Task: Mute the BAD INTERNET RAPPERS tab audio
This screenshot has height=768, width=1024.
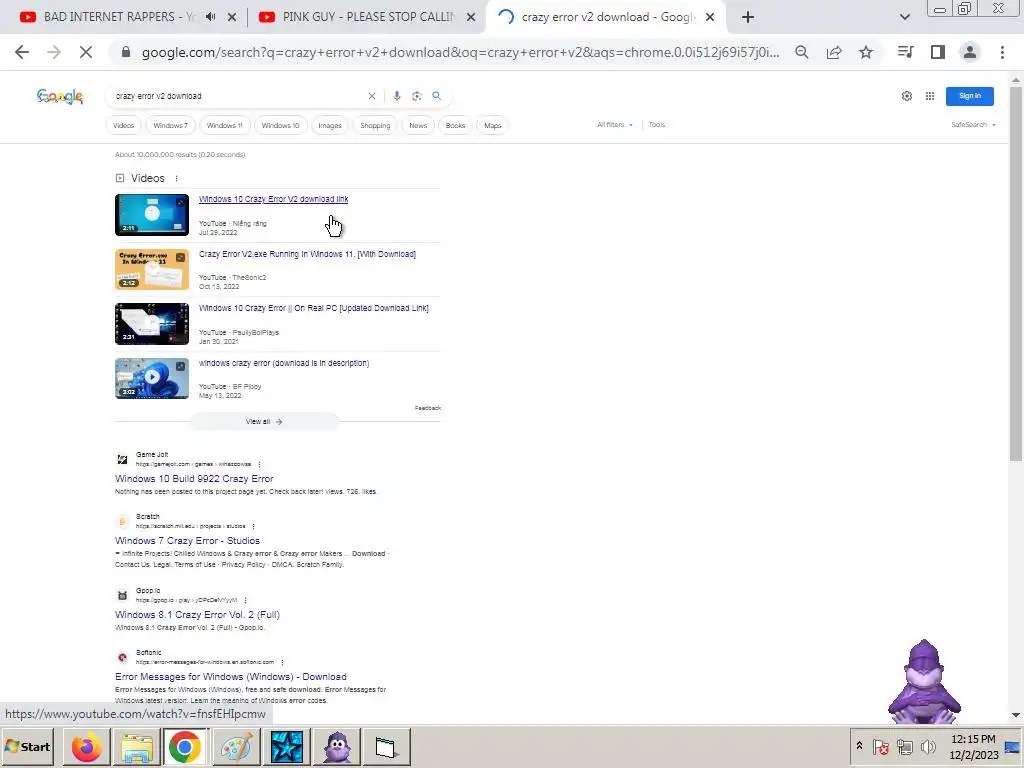Action: 210,17
